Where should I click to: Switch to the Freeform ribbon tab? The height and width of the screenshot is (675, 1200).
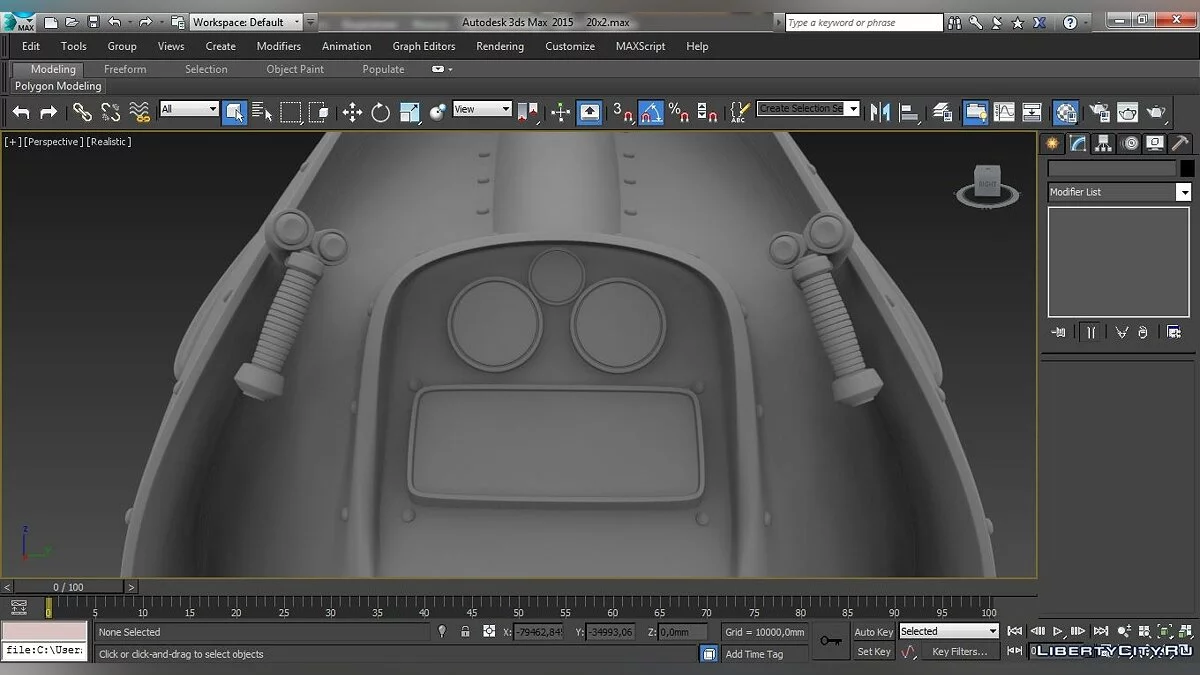point(125,69)
